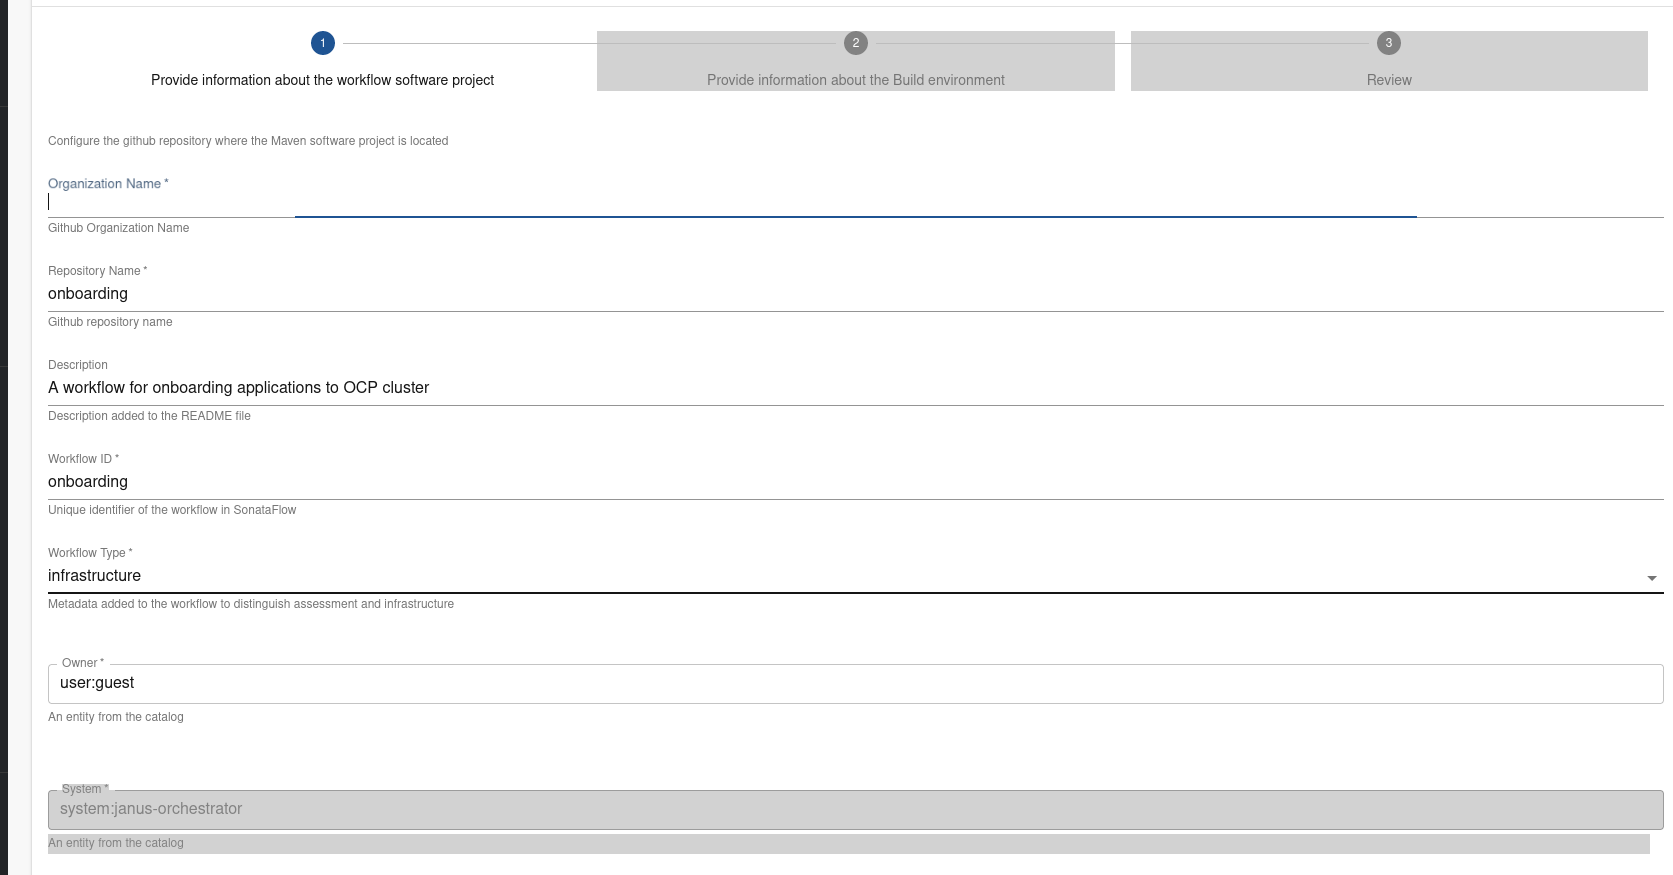Click the Owner field label
This screenshot has width=1673, height=875.
(80, 663)
